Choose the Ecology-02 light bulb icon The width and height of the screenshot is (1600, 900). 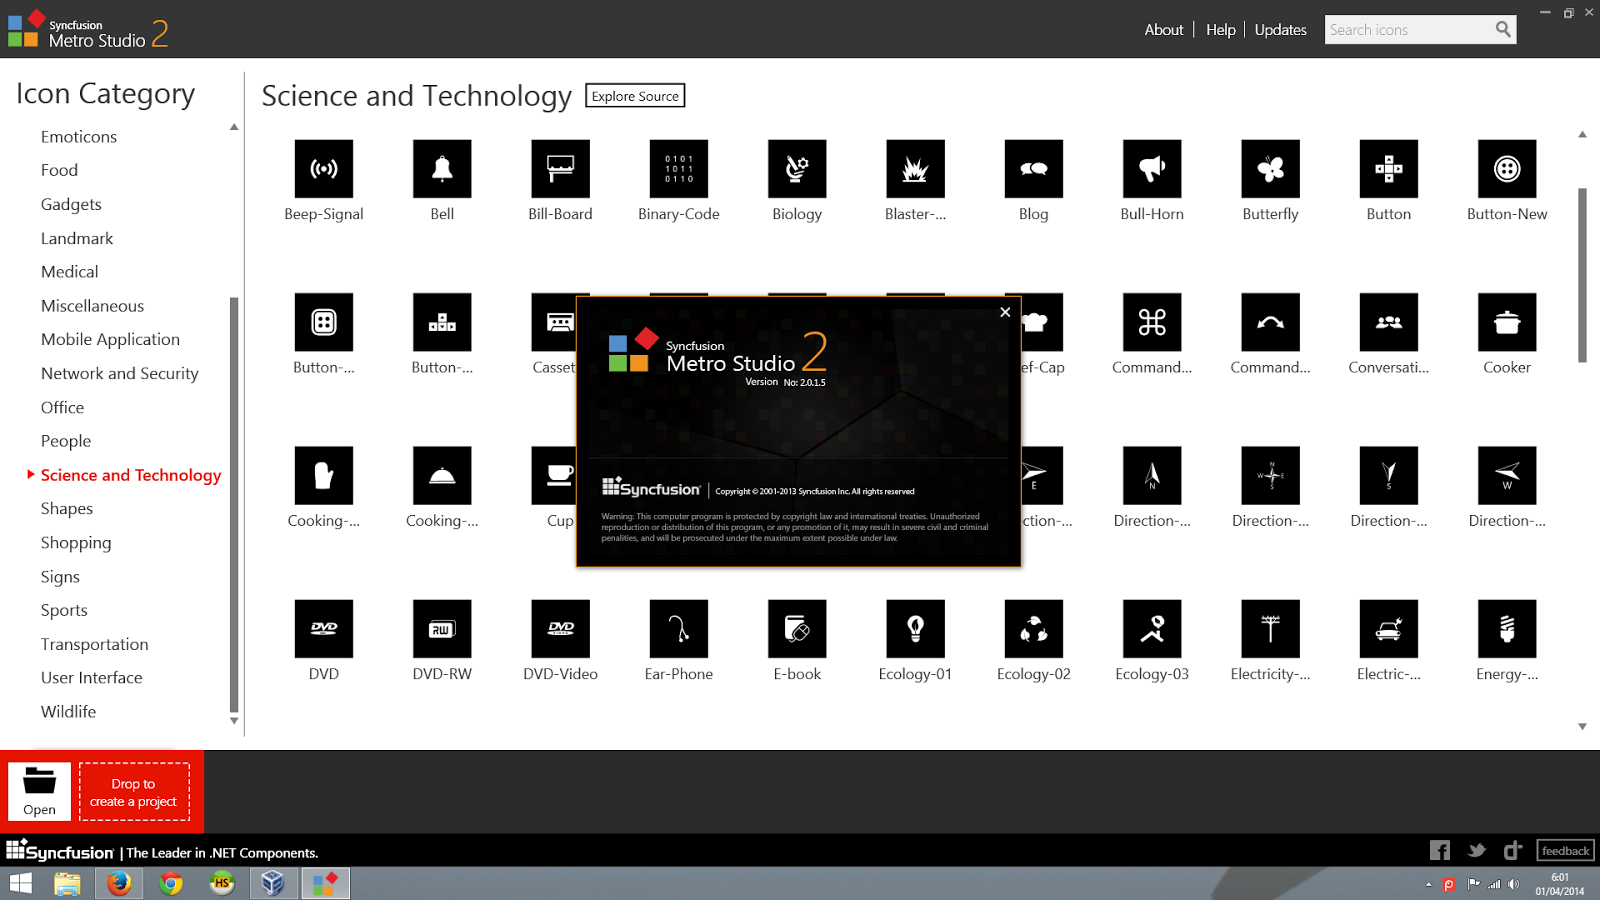(x=1033, y=629)
